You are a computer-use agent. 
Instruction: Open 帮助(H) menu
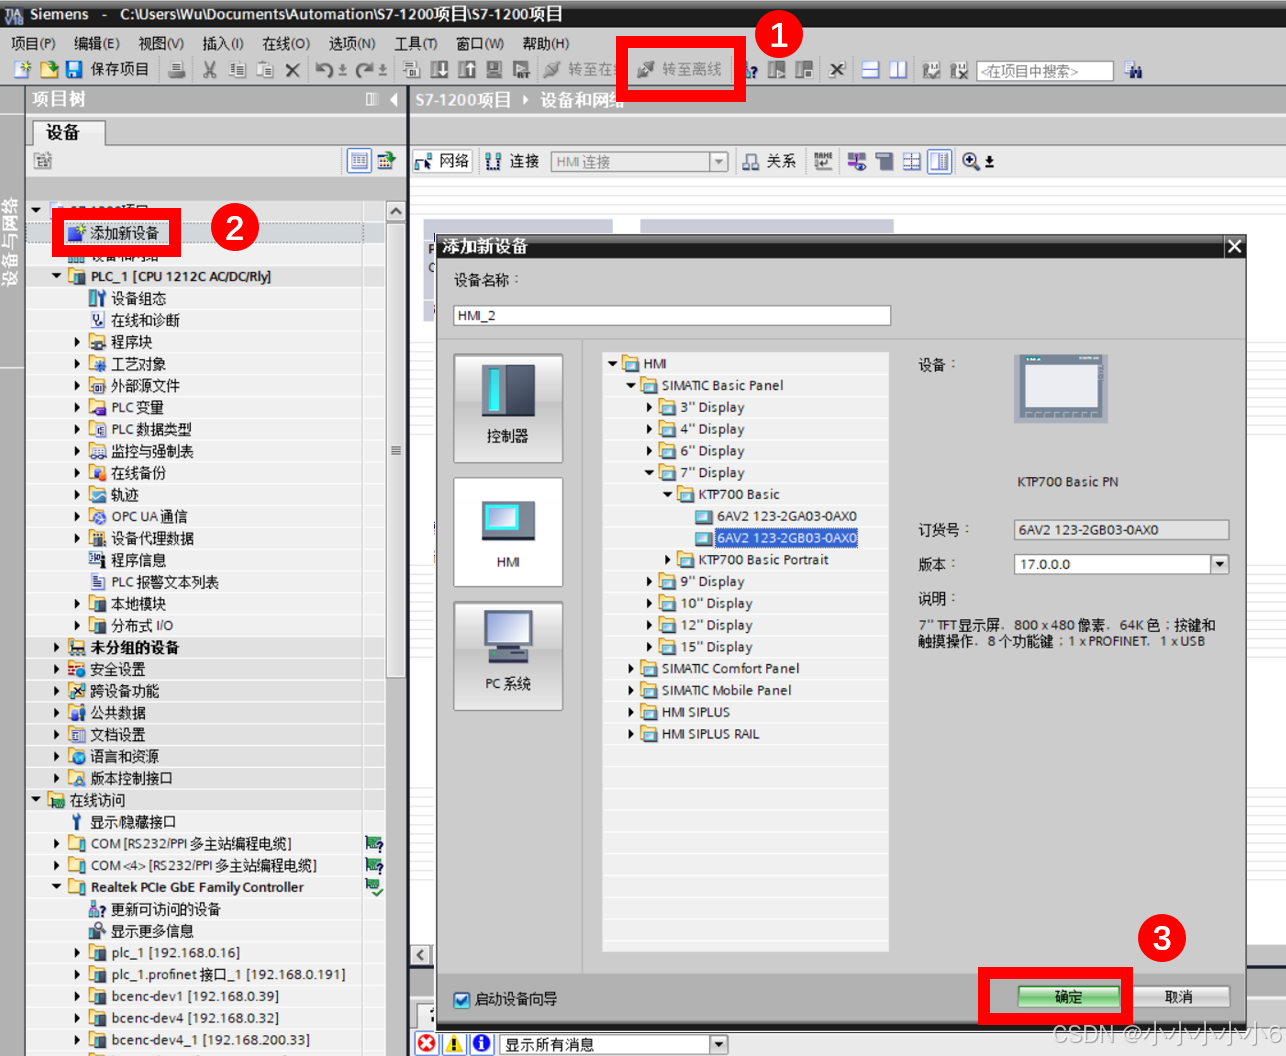click(546, 43)
